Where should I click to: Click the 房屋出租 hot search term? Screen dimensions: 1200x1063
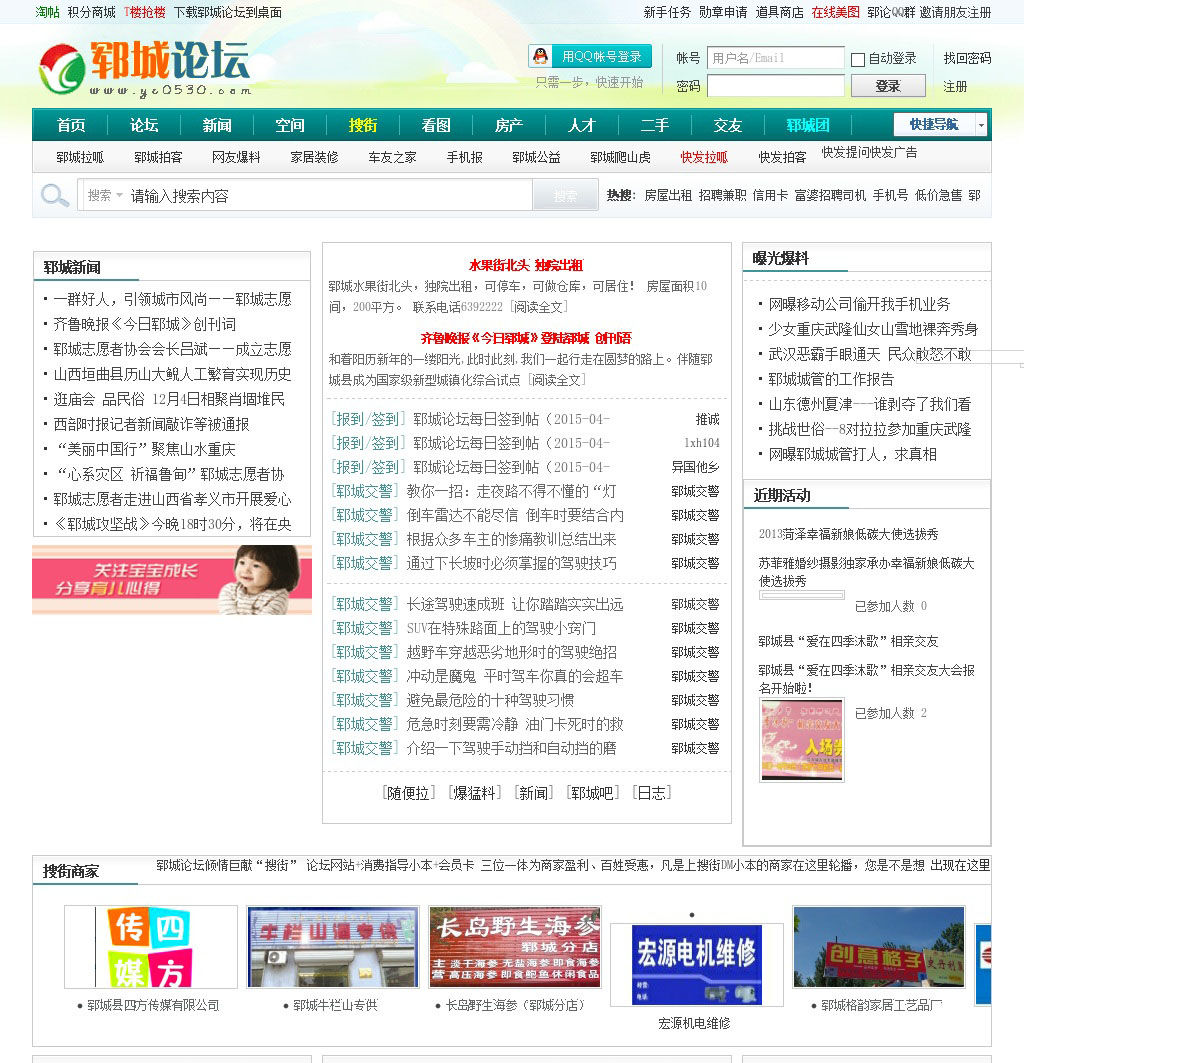(668, 195)
